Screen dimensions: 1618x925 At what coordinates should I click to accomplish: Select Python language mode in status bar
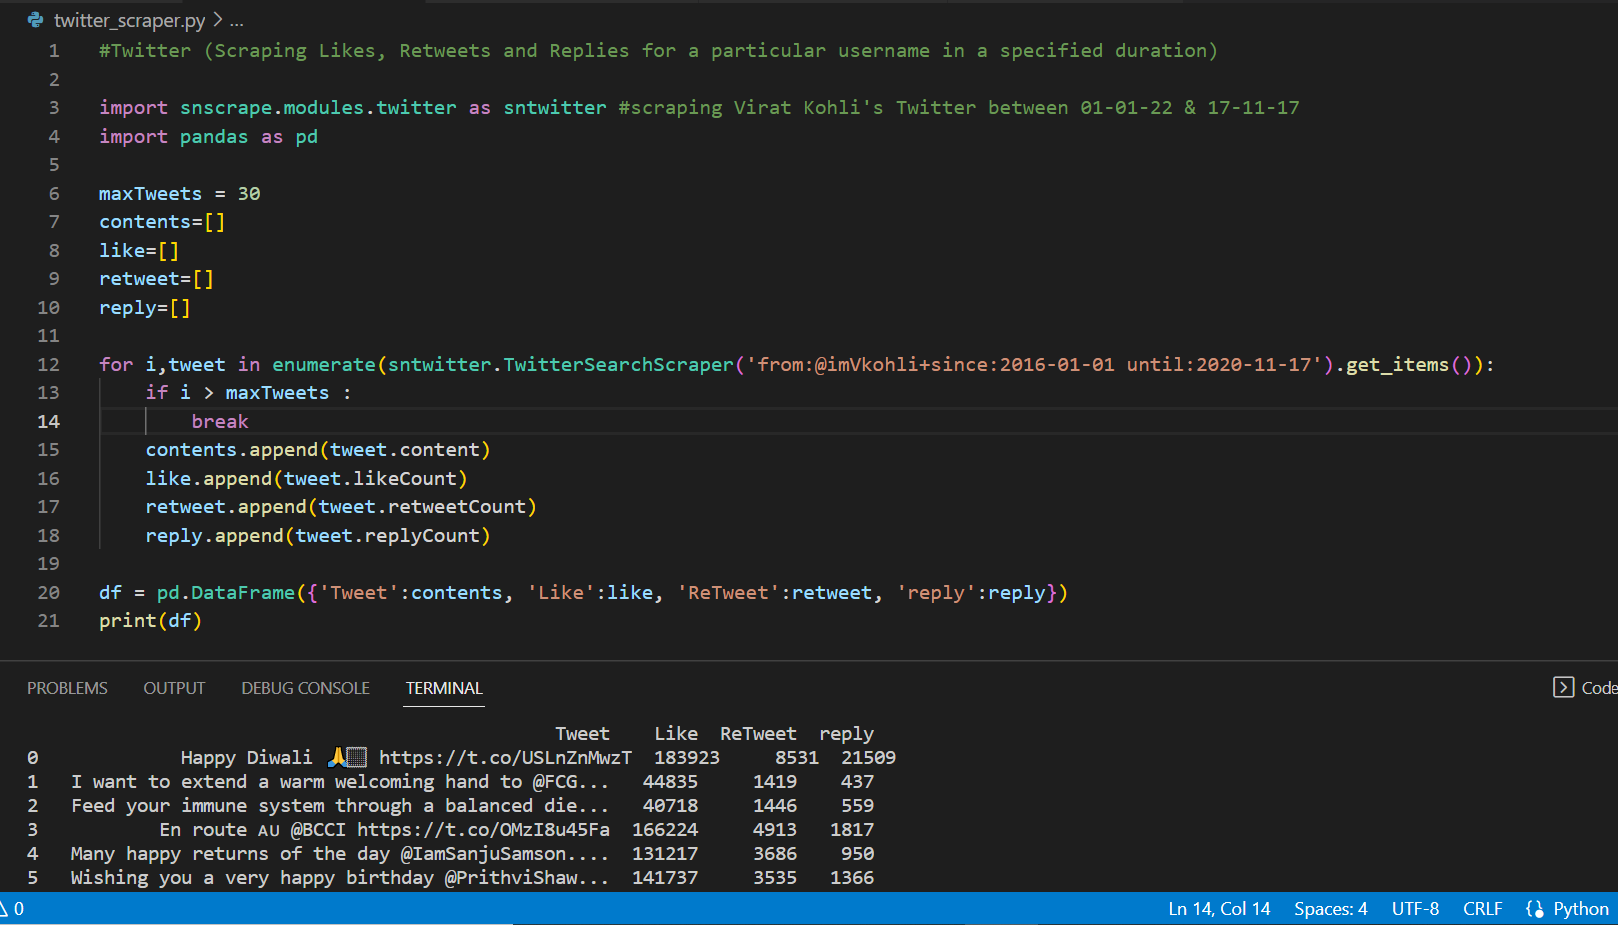pyautogui.click(x=1580, y=909)
